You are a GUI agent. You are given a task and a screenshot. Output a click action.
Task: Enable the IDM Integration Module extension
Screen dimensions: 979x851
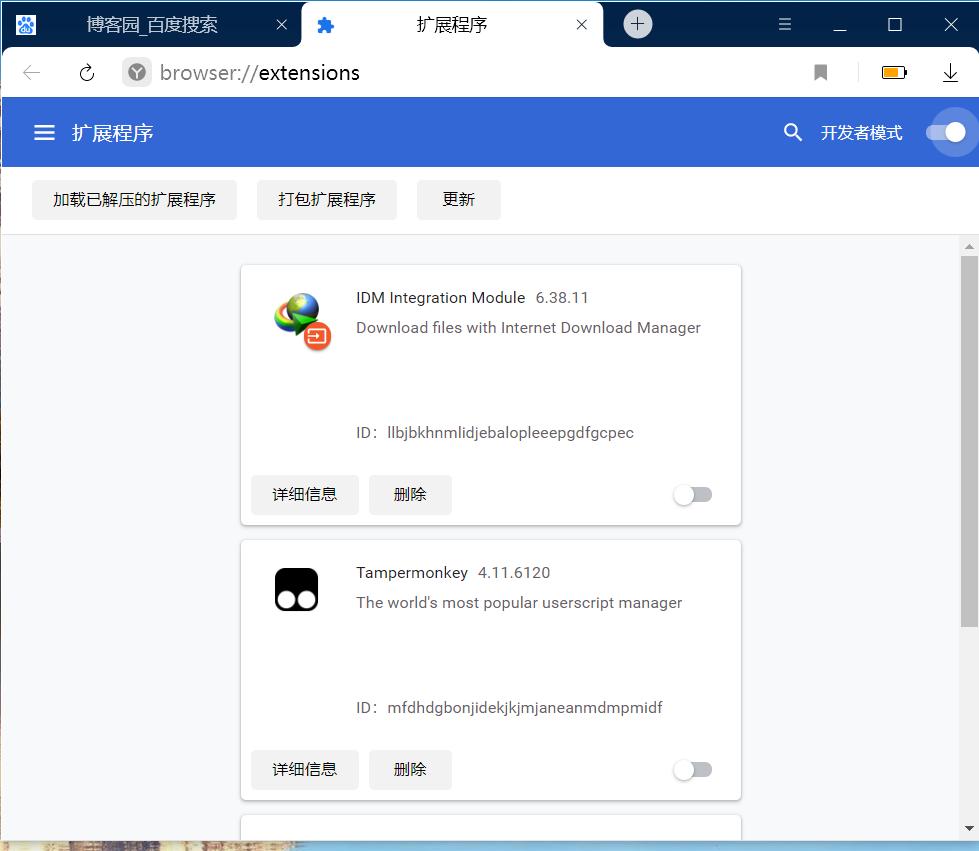693,494
